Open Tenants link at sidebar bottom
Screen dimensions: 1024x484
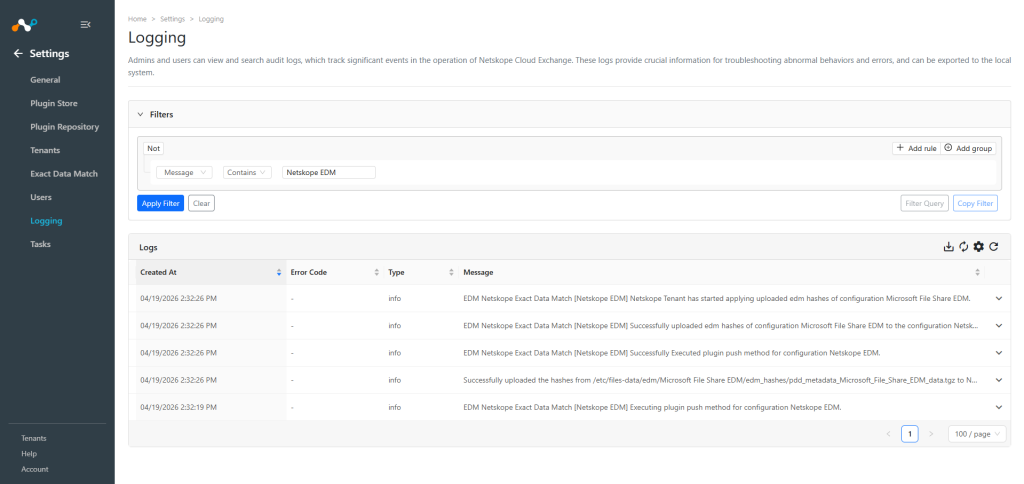(x=34, y=438)
